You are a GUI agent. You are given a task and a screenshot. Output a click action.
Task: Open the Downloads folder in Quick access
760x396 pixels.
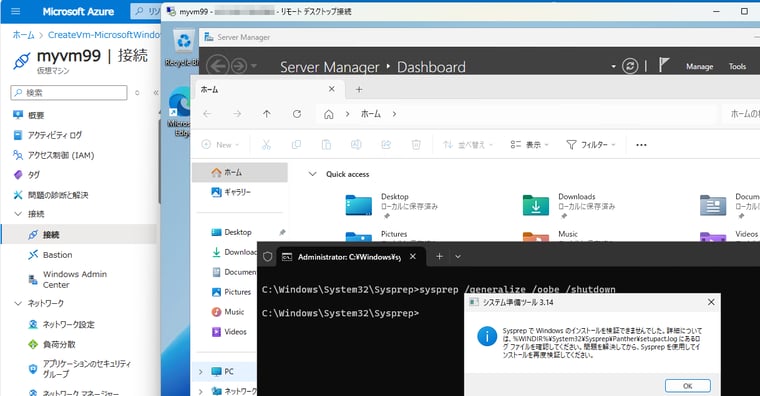569,205
